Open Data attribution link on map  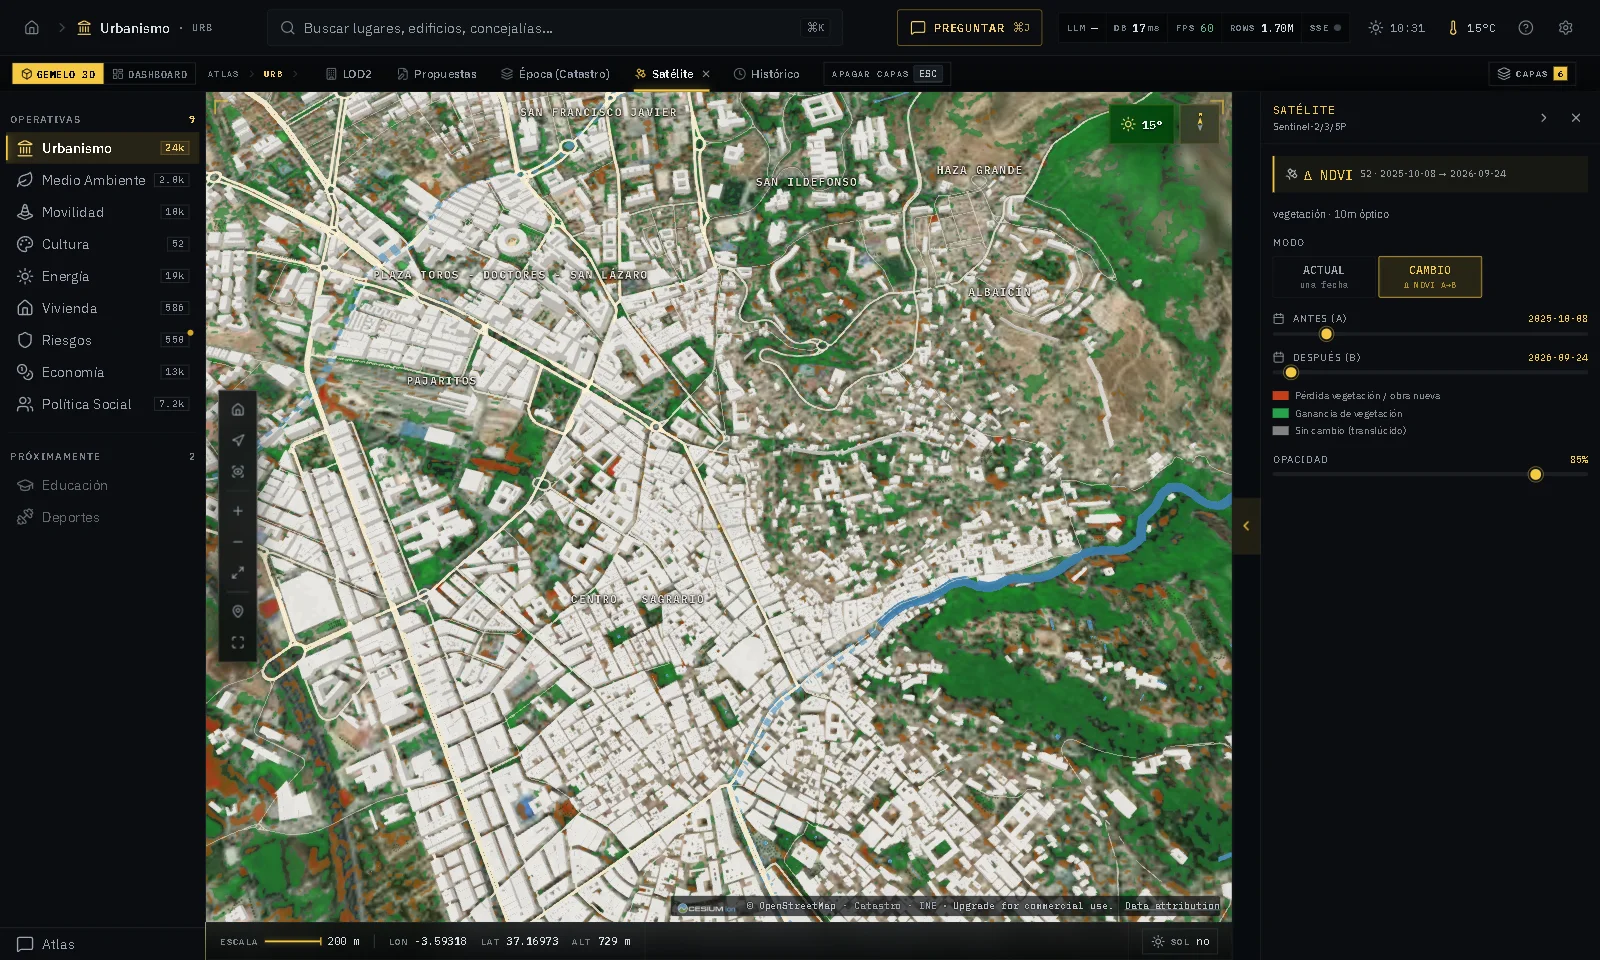click(1172, 906)
